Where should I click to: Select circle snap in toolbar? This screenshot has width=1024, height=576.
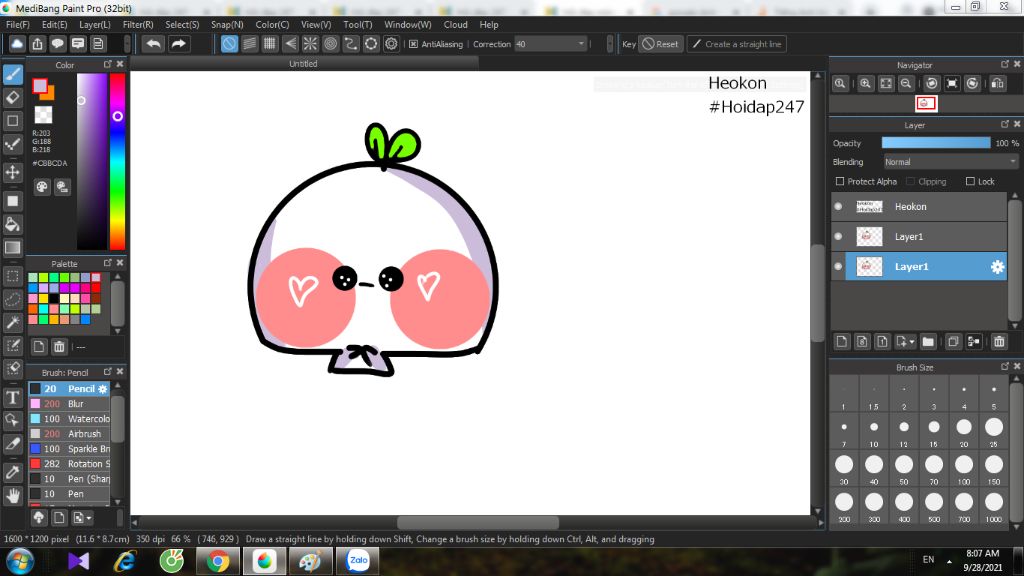pyautogui.click(x=330, y=44)
